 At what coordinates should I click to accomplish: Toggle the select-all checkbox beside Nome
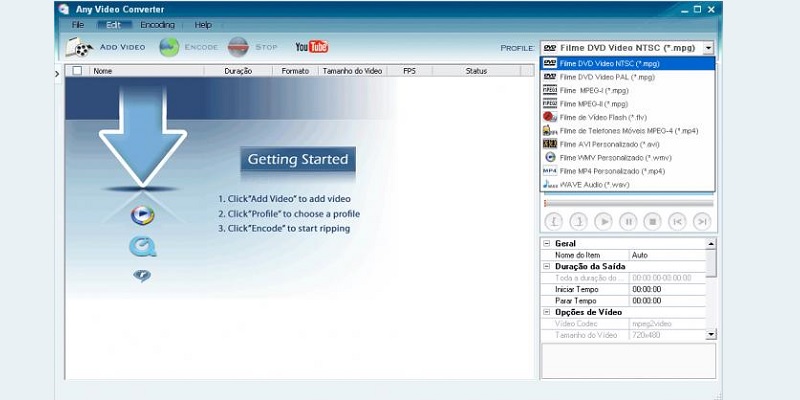77,71
